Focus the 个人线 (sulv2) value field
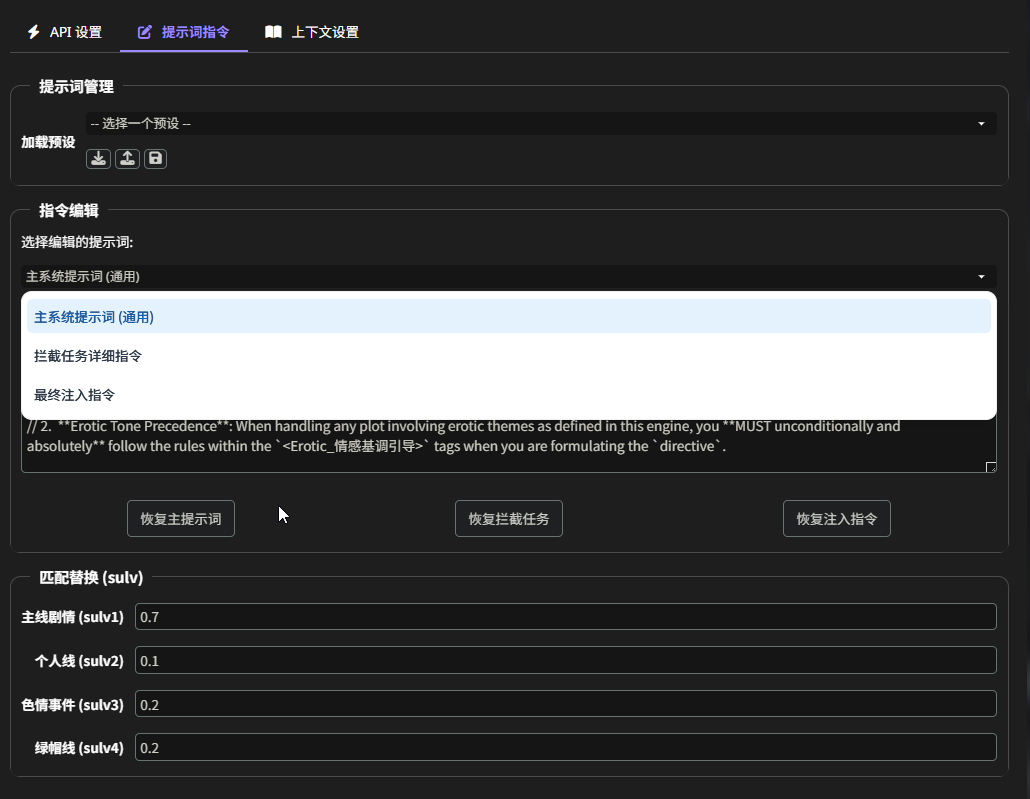 click(565, 661)
